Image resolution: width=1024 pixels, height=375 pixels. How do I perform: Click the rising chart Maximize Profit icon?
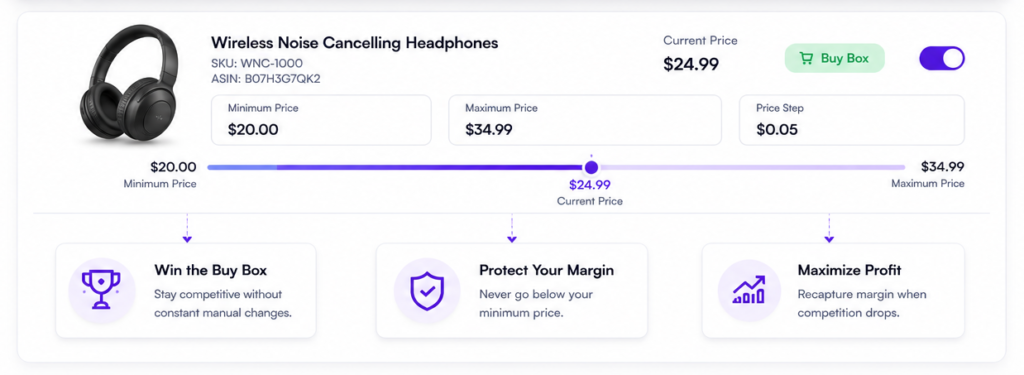click(749, 290)
